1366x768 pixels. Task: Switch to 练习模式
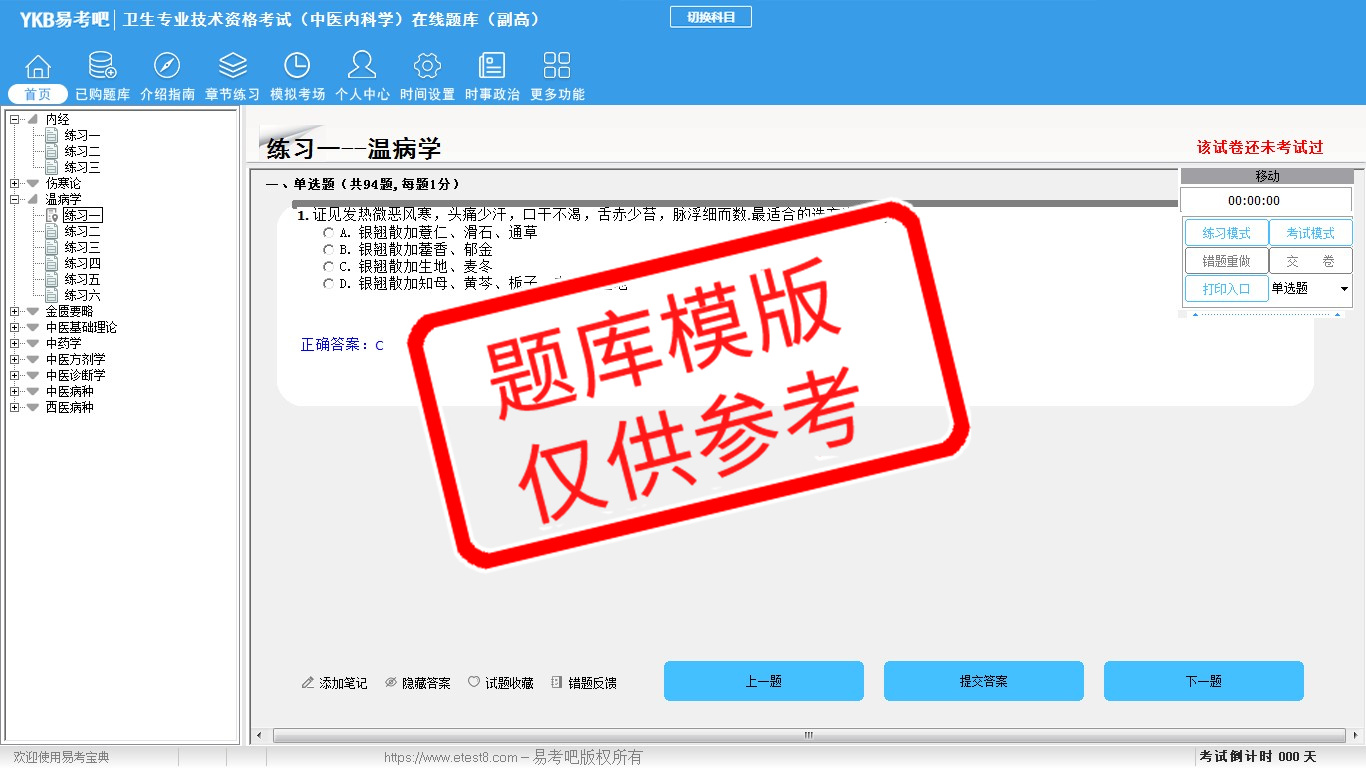[x=1226, y=233]
